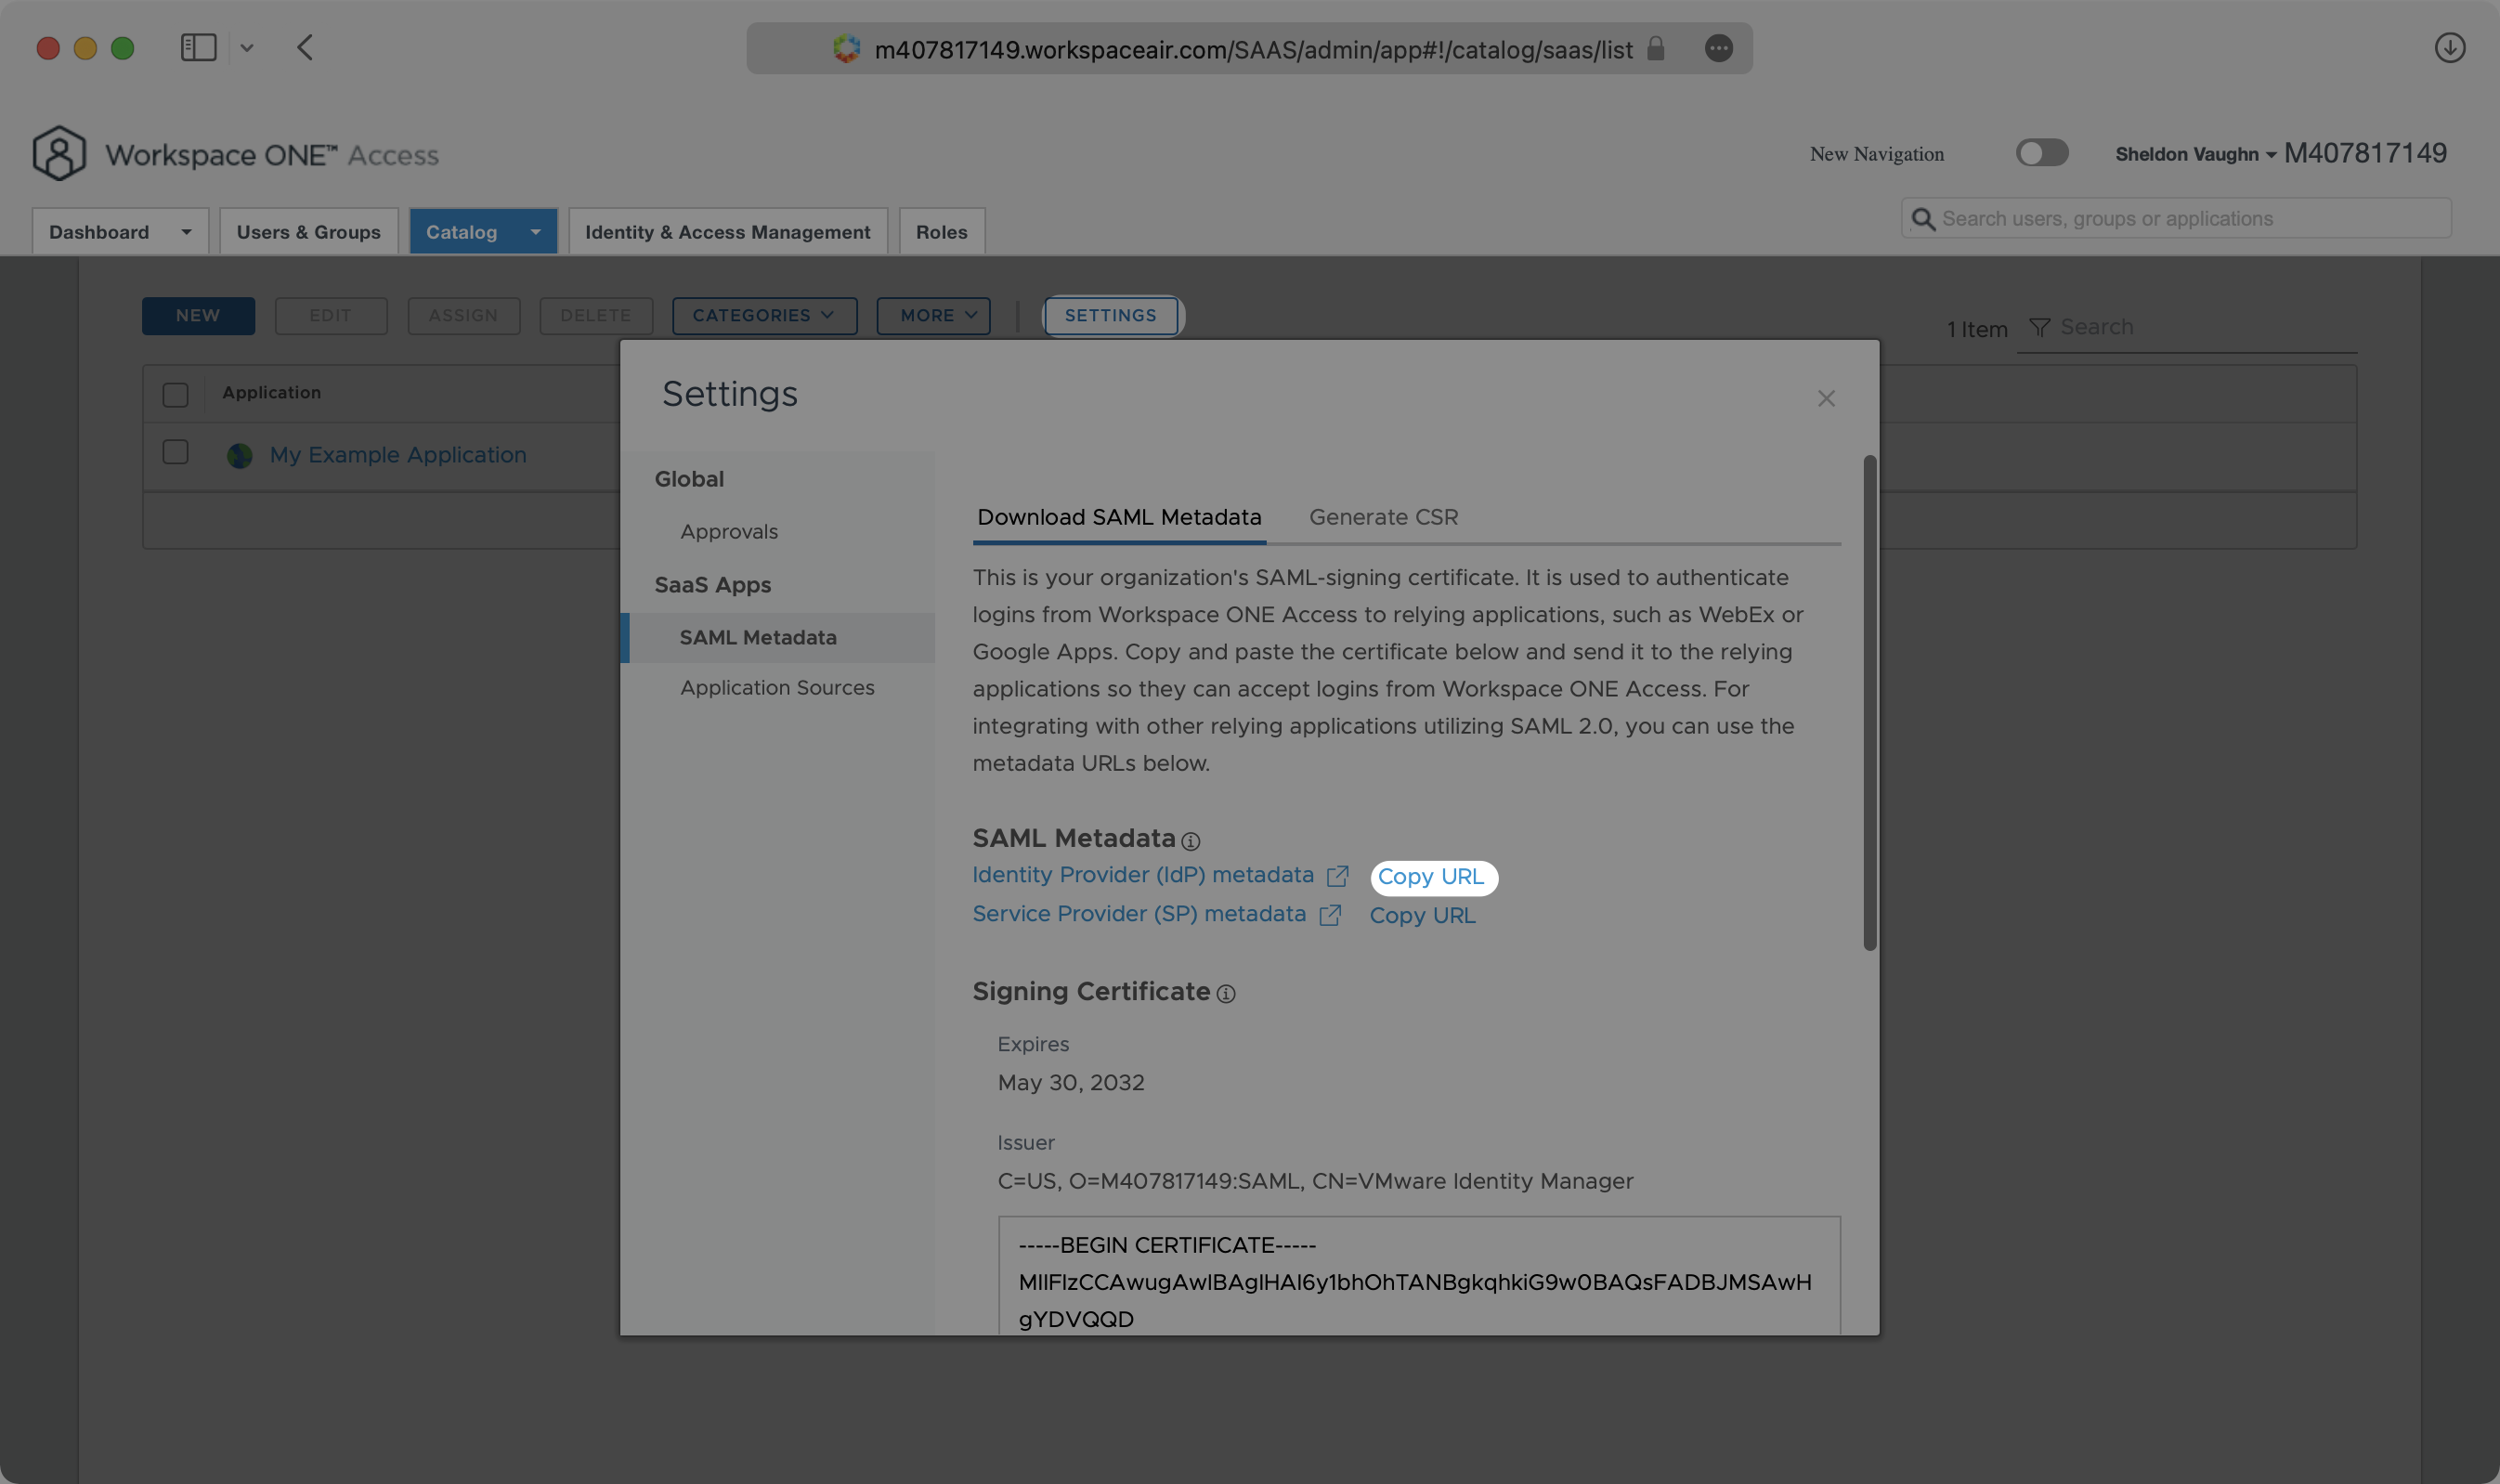The image size is (2500, 1484).
Task: Click the SAML Metadata info icon
Action: tap(1190, 841)
